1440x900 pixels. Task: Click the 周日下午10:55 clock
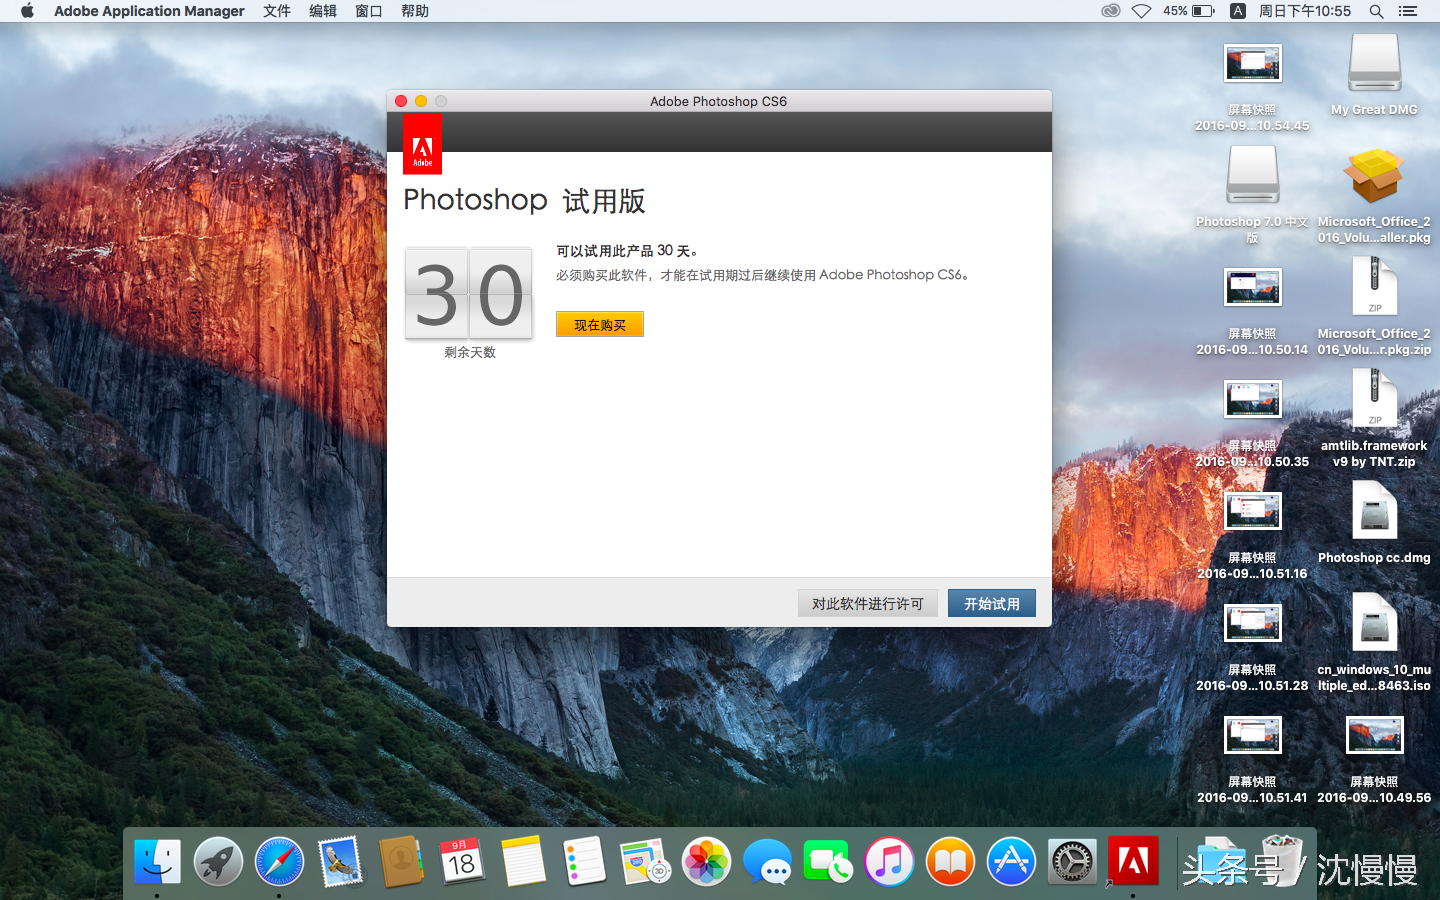pos(1304,11)
